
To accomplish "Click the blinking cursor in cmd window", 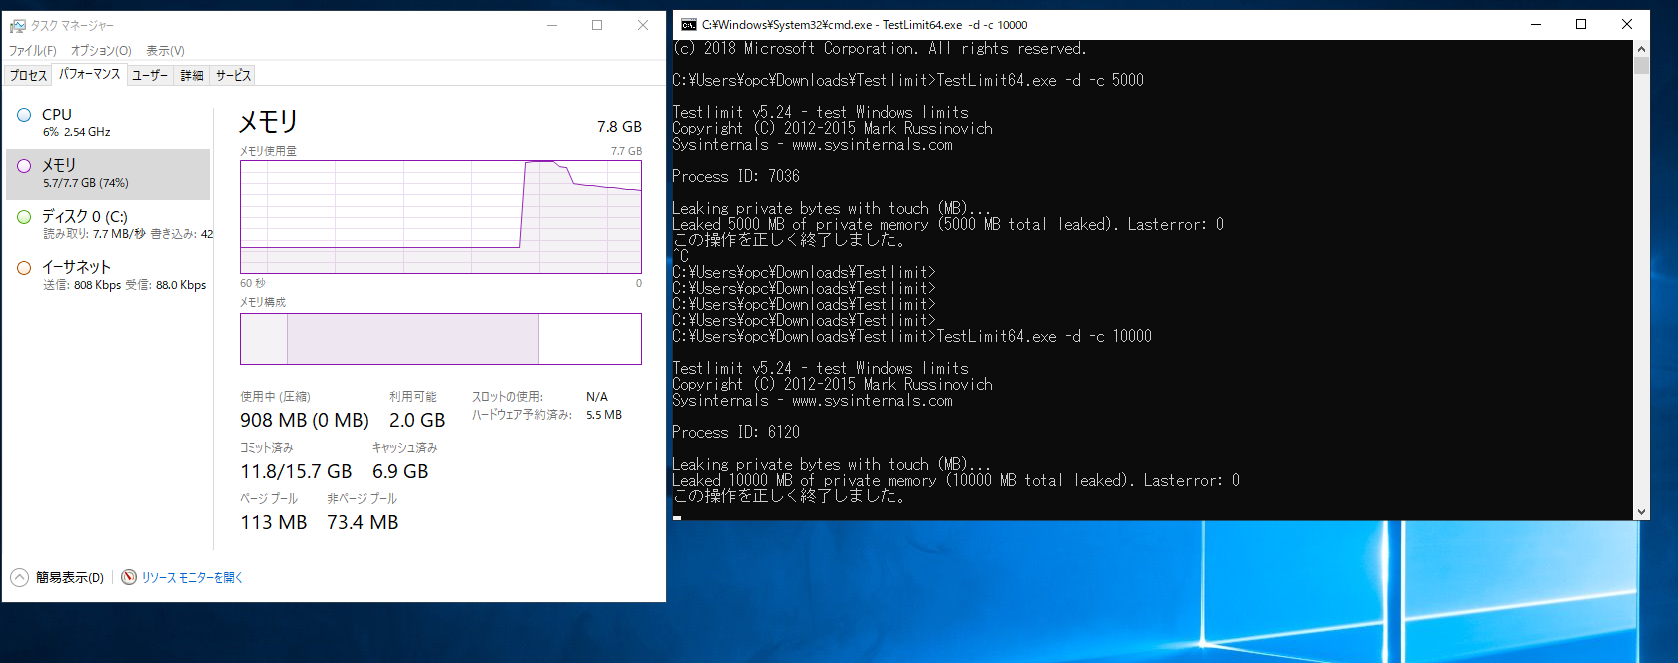I will coord(677,517).
